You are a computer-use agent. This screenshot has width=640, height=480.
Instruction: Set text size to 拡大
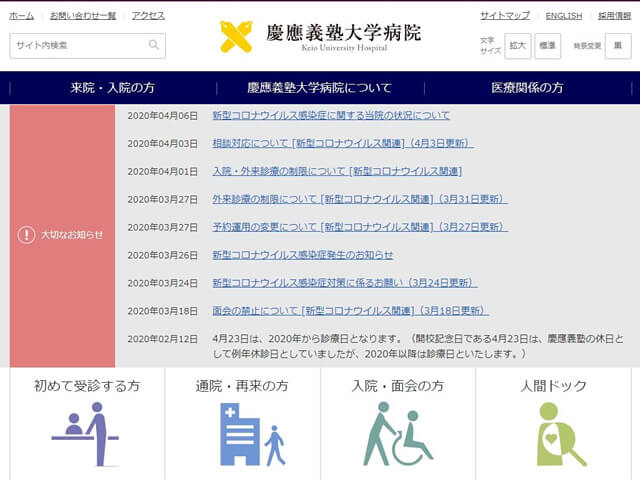(518, 46)
